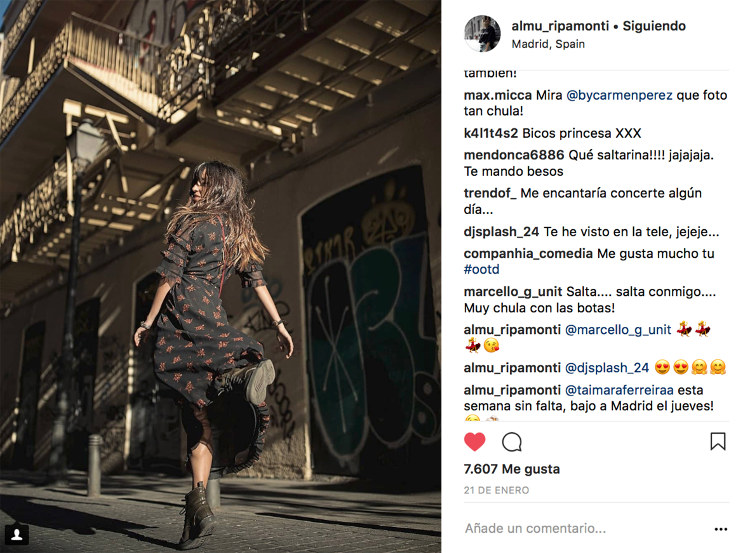The width and height of the screenshot is (750, 553).
Task: Click the comment speech bubble icon
Action: [511, 442]
